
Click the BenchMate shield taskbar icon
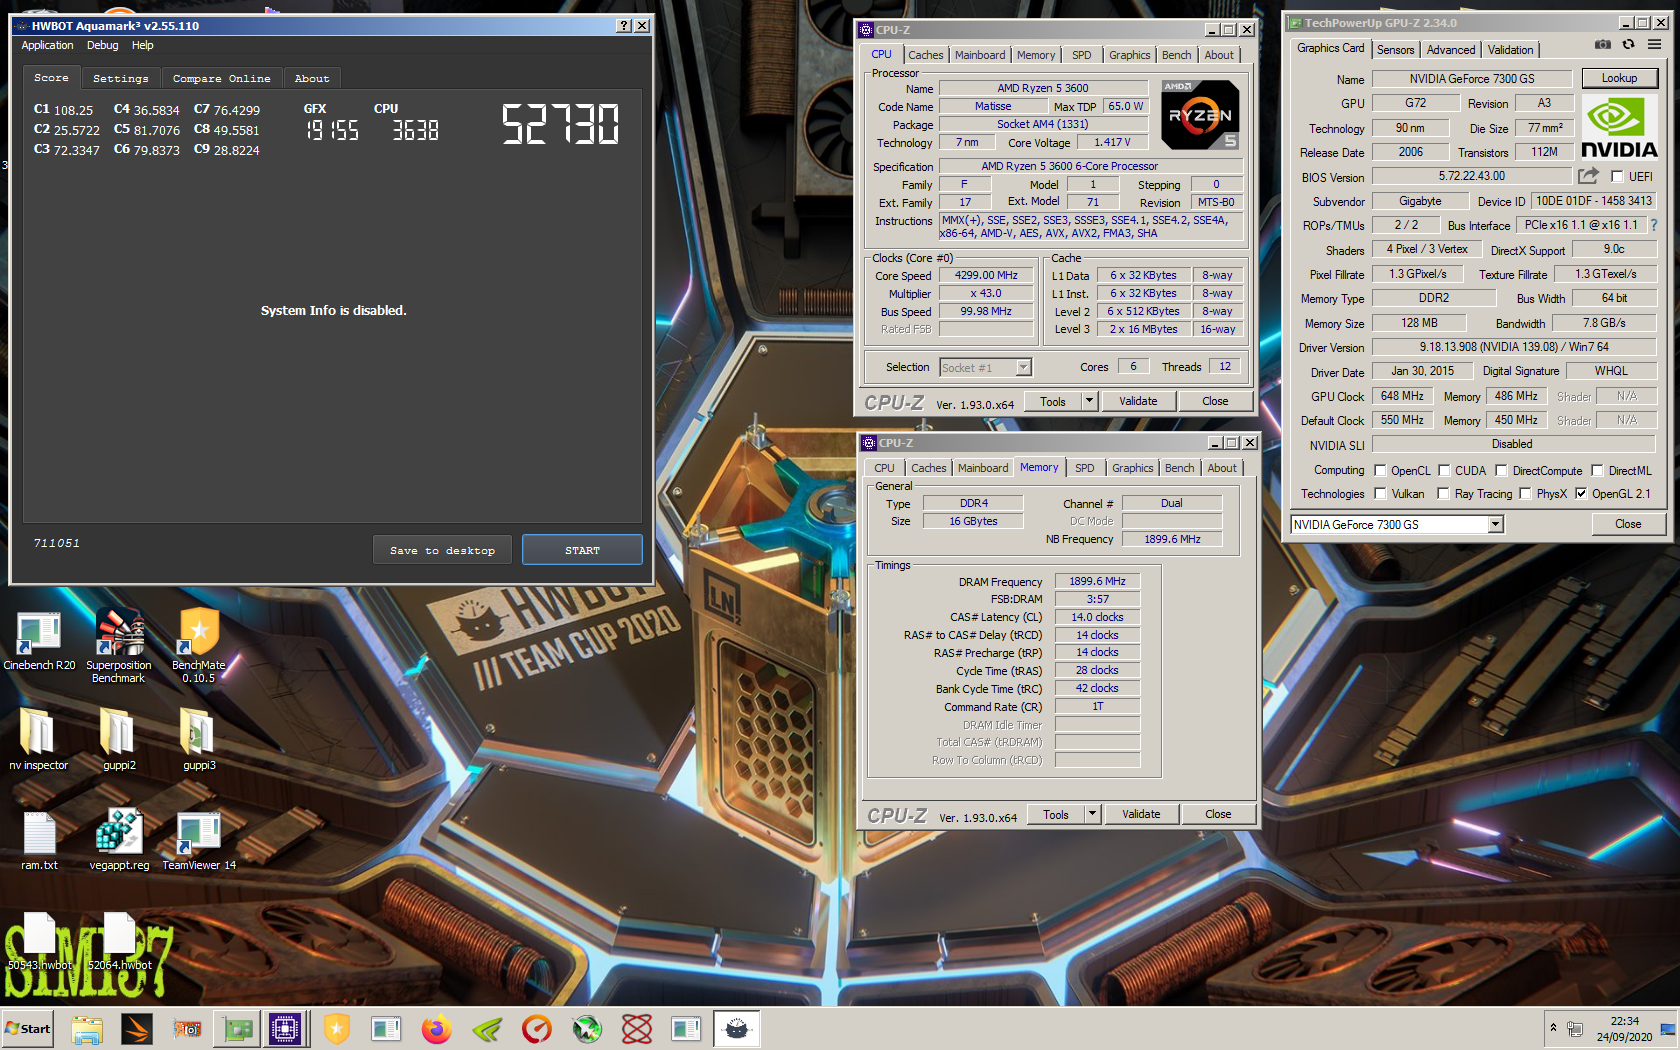click(x=337, y=1029)
